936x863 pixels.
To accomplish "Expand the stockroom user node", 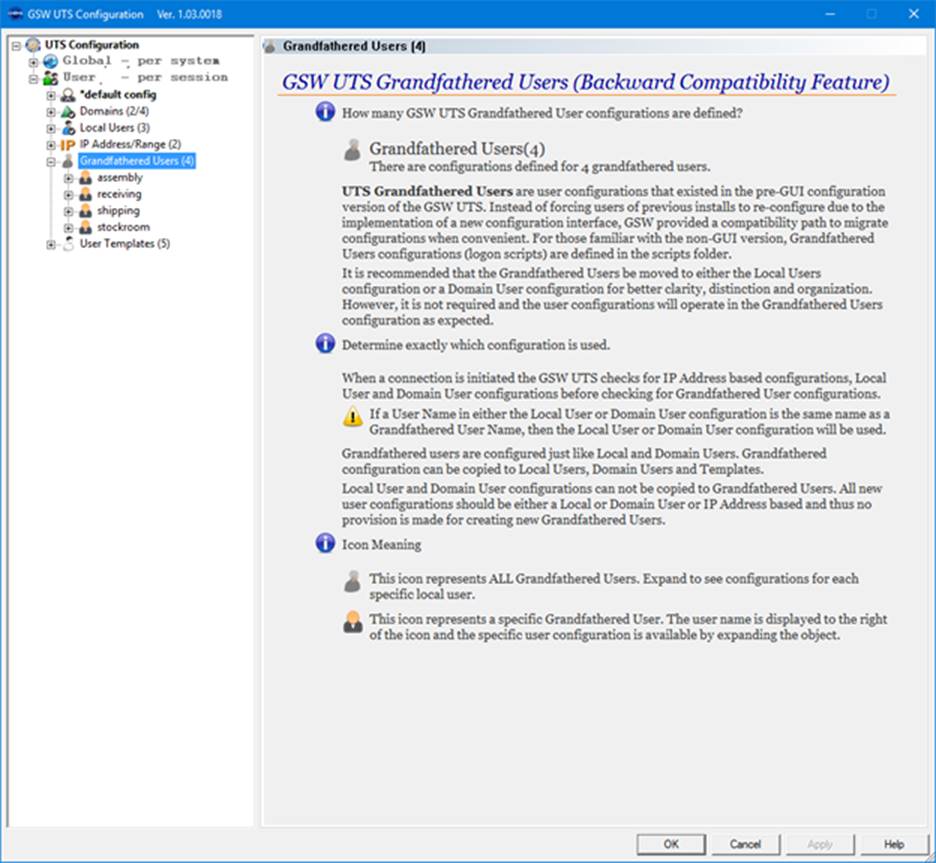I will [x=68, y=228].
